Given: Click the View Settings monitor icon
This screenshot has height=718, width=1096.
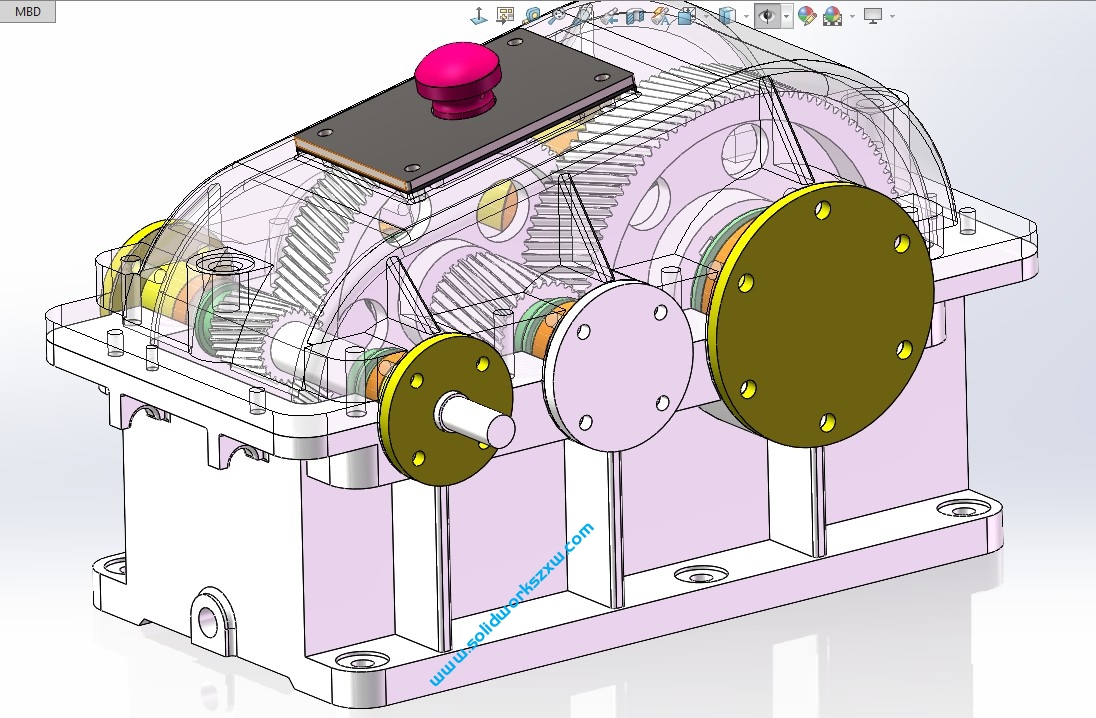Looking at the screenshot, I should coord(873,15).
